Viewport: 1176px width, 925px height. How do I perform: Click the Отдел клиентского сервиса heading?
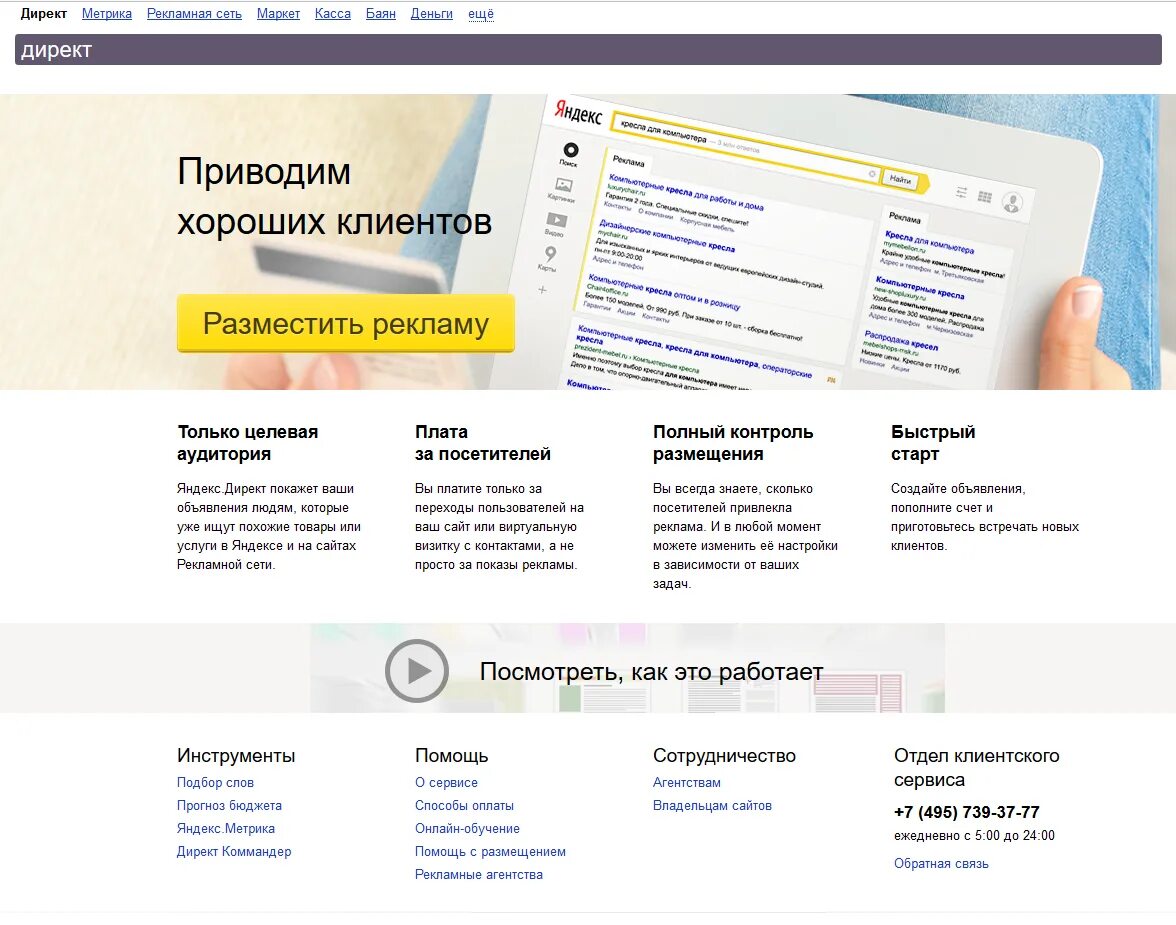click(x=976, y=767)
